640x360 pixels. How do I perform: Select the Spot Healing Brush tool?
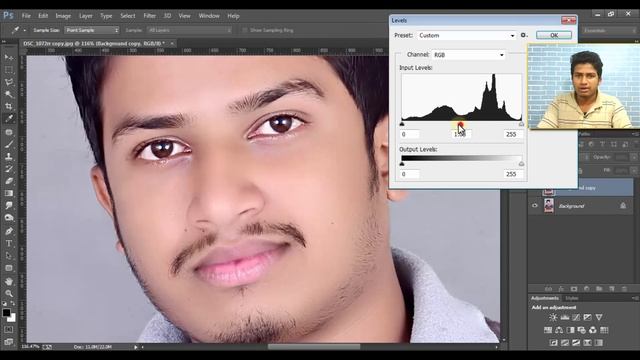(9, 132)
